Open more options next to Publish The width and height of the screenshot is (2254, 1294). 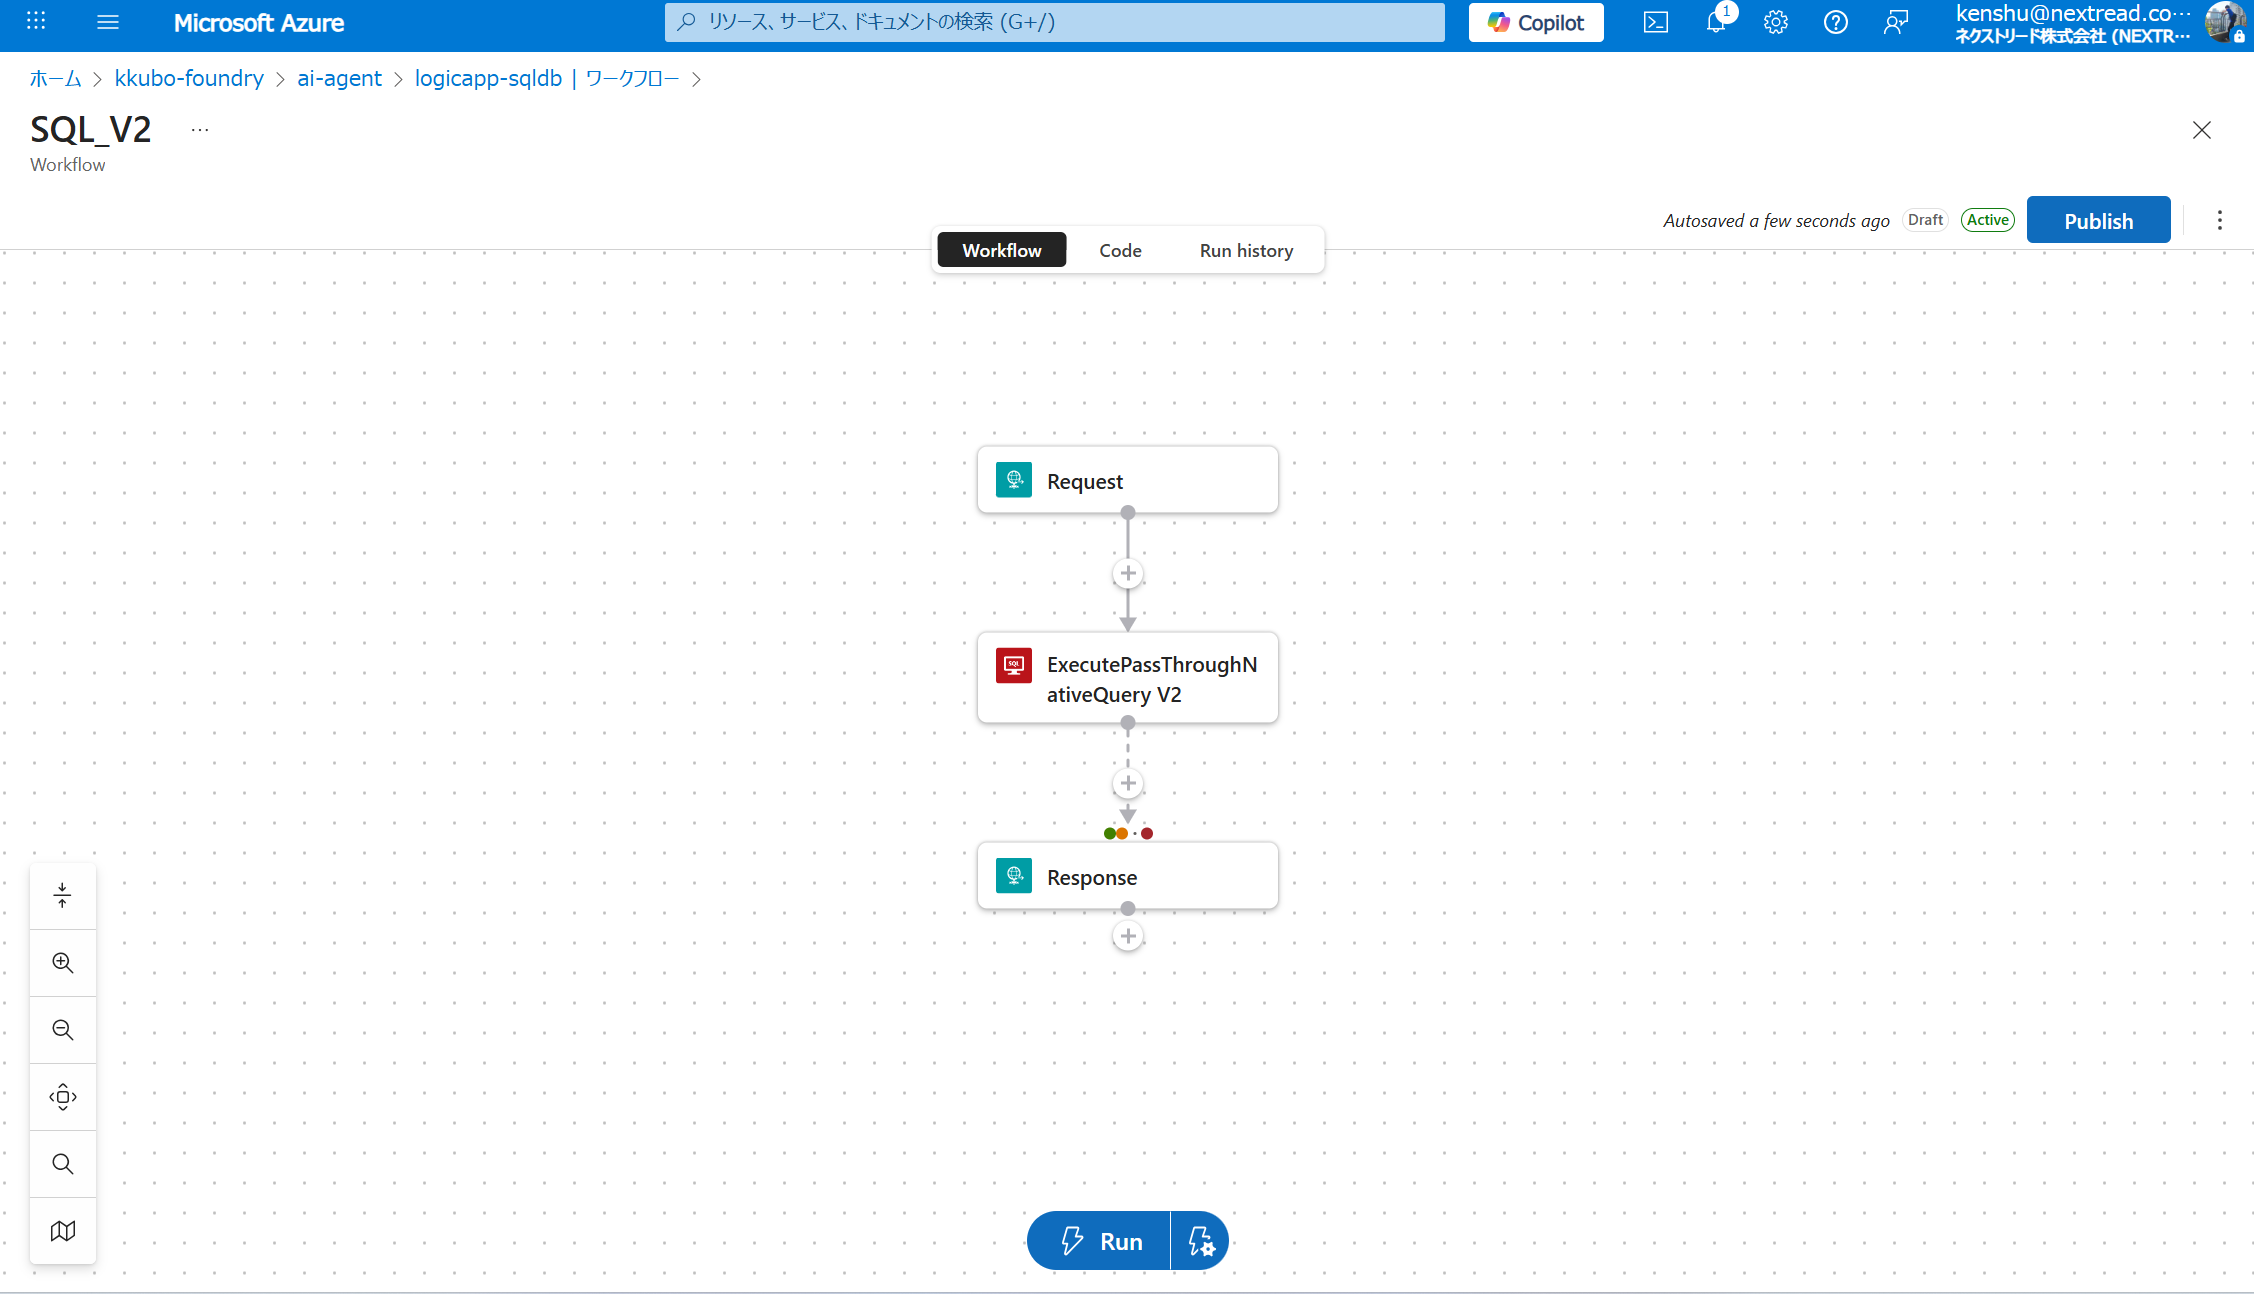(2219, 221)
